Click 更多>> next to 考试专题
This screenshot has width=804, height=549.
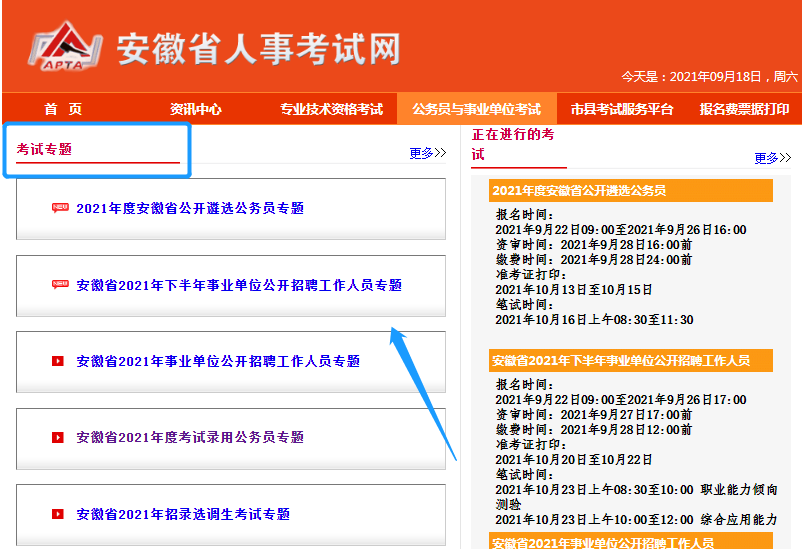click(428, 153)
